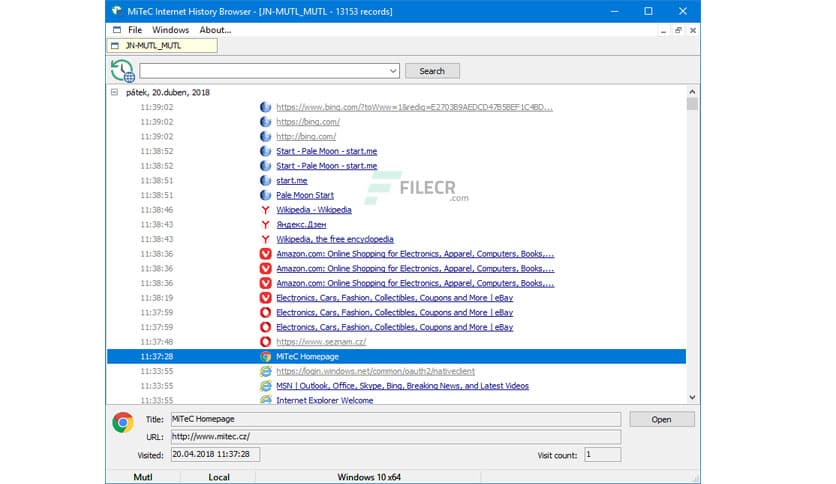Open the Wikipedia, the free encyclopedia link
The height and width of the screenshot is (484, 836).
(334, 239)
